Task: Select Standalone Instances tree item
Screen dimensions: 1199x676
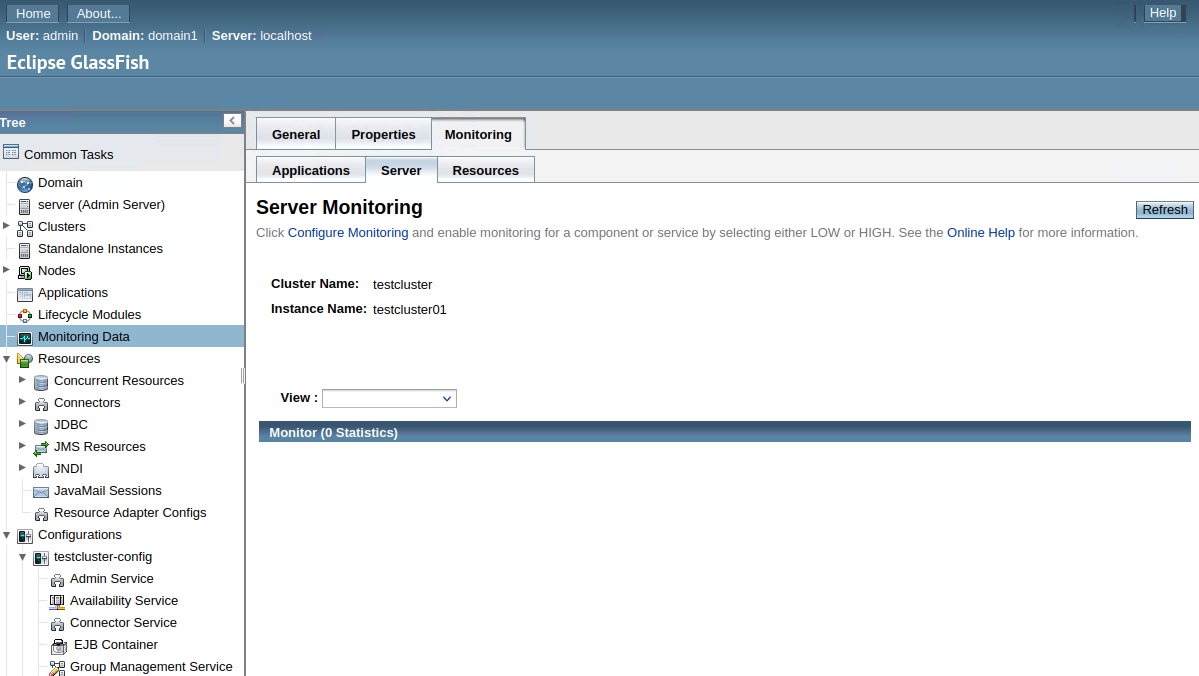Action: [x=100, y=249]
